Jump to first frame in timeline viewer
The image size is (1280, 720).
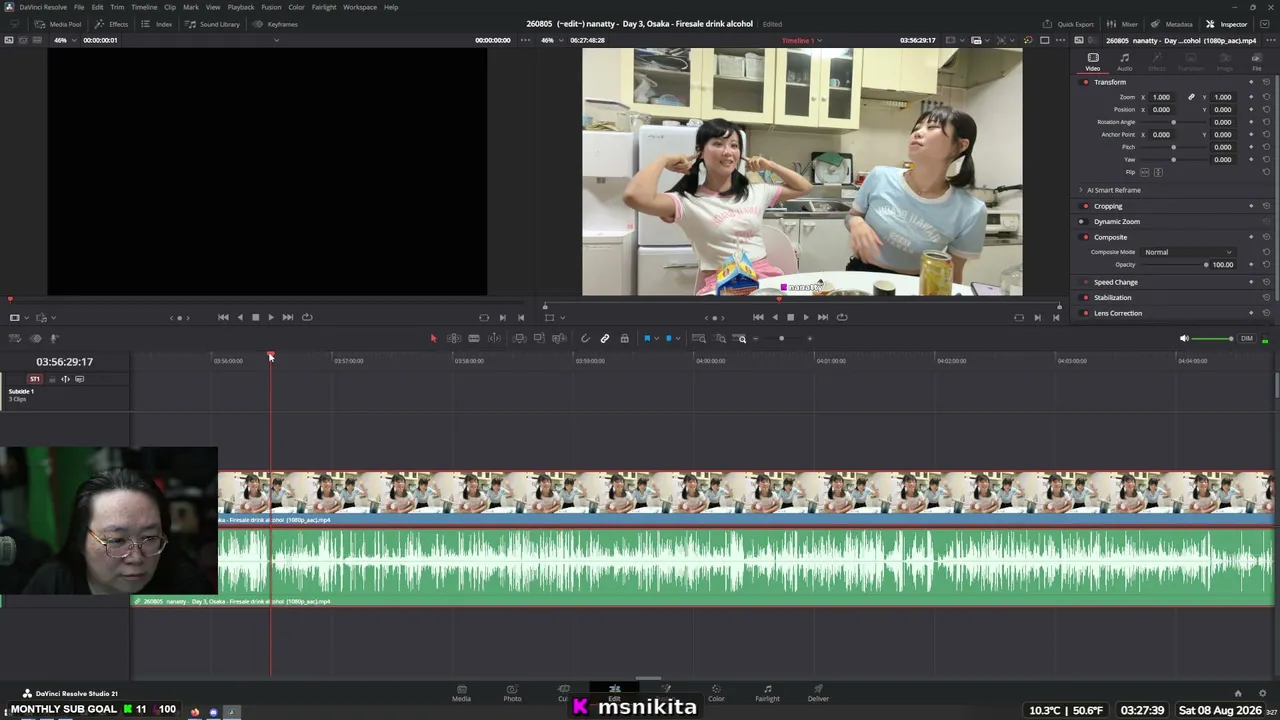coord(758,317)
